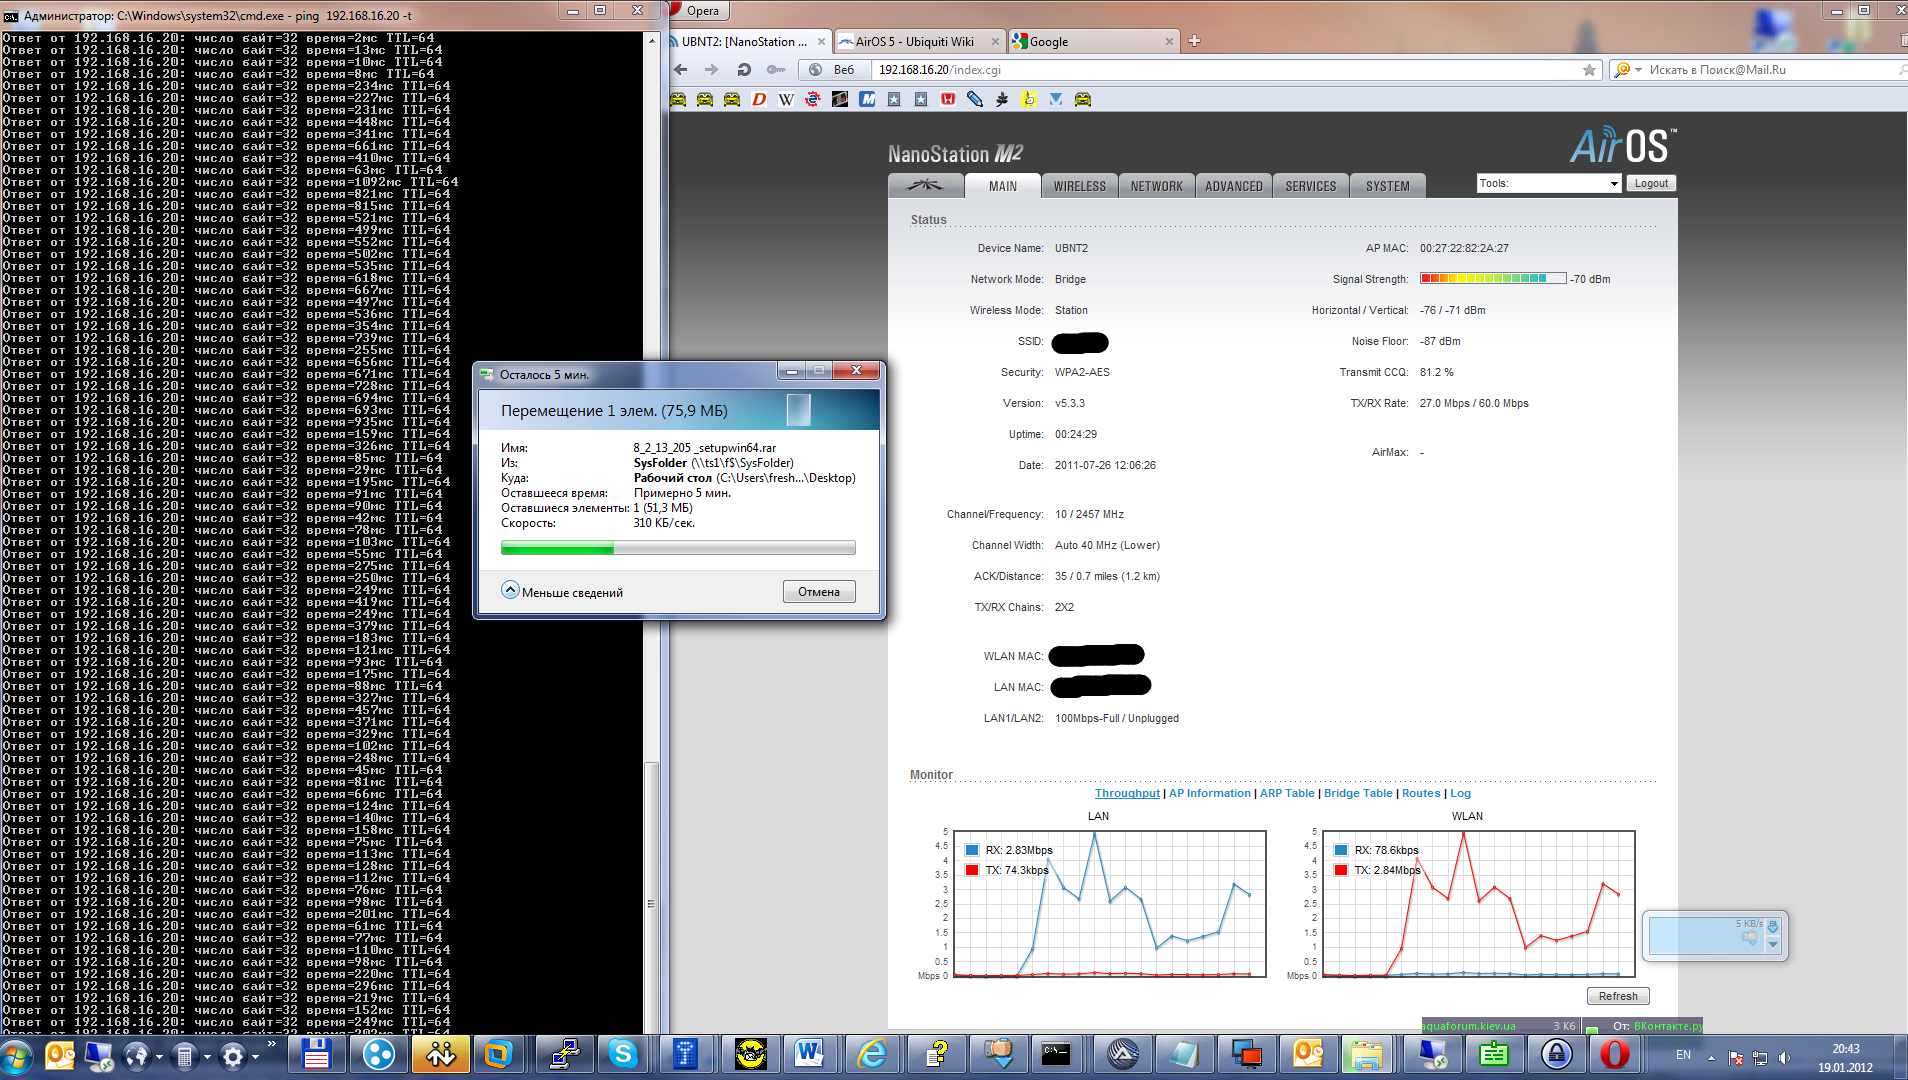Viewport: 1908px width, 1080px height.
Task: Collapse details with Меньше сведений
Action: tap(562, 591)
